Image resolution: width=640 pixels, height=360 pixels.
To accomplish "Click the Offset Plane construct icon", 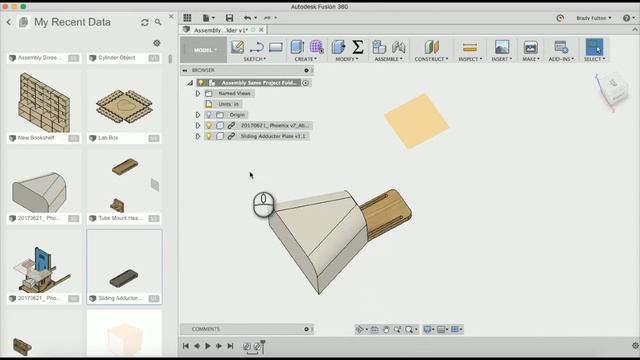I will 431,47.
